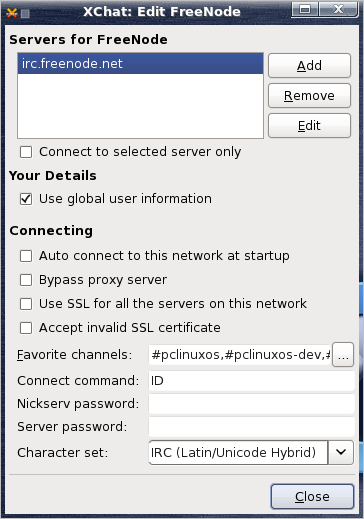
Task: Maximize the Edit FreeNode window
Action: (x=305, y=9)
